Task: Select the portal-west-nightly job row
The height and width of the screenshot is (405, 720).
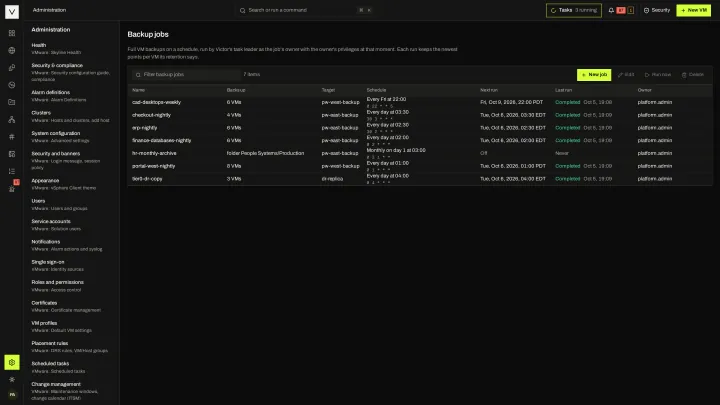Action: pyautogui.click(x=420, y=166)
